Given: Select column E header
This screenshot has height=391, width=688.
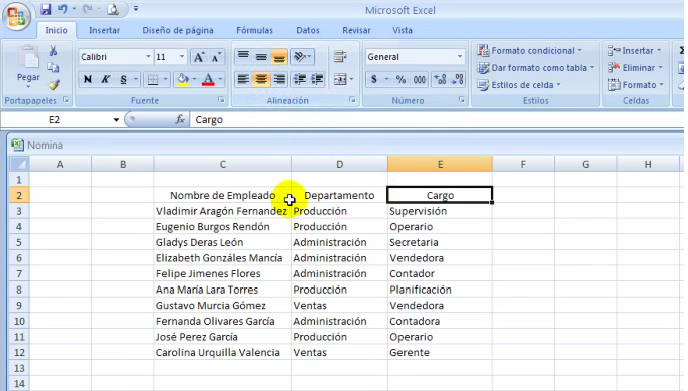Looking at the screenshot, I should pos(440,164).
